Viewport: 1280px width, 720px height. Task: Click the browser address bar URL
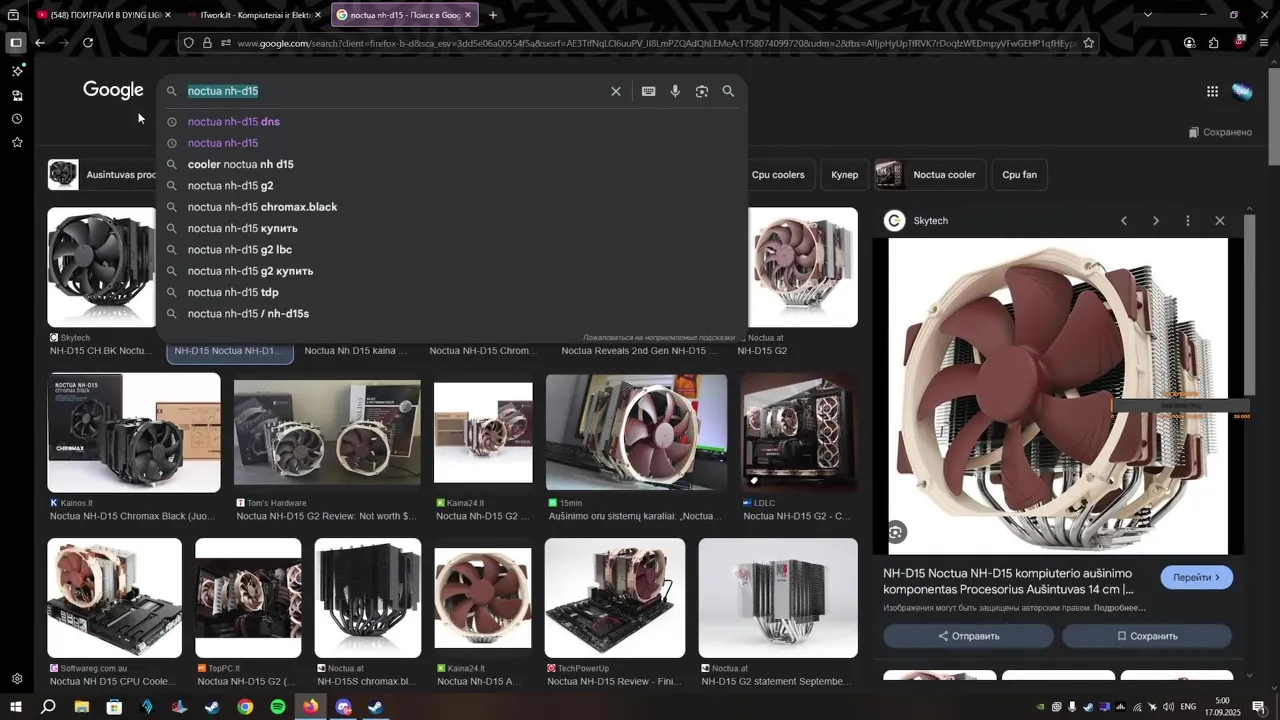pyautogui.click(x=656, y=43)
